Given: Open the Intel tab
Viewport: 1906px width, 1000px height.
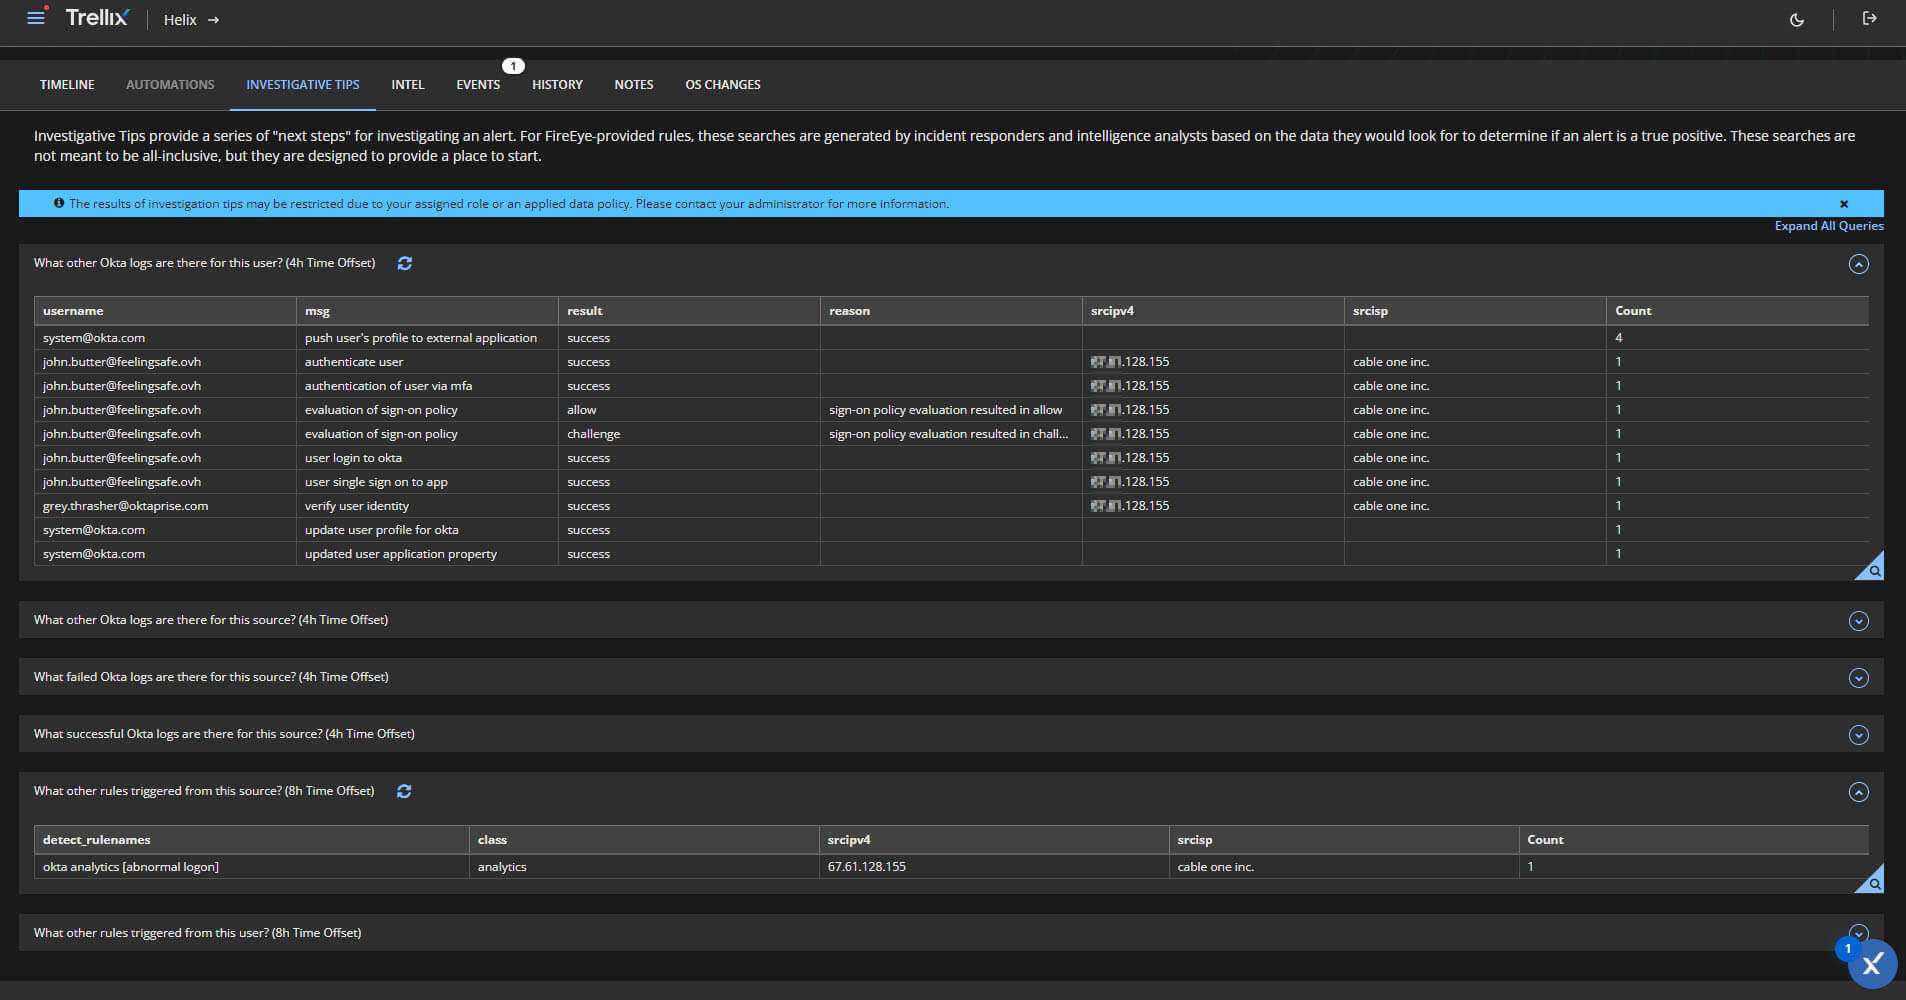Looking at the screenshot, I should 408,85.
